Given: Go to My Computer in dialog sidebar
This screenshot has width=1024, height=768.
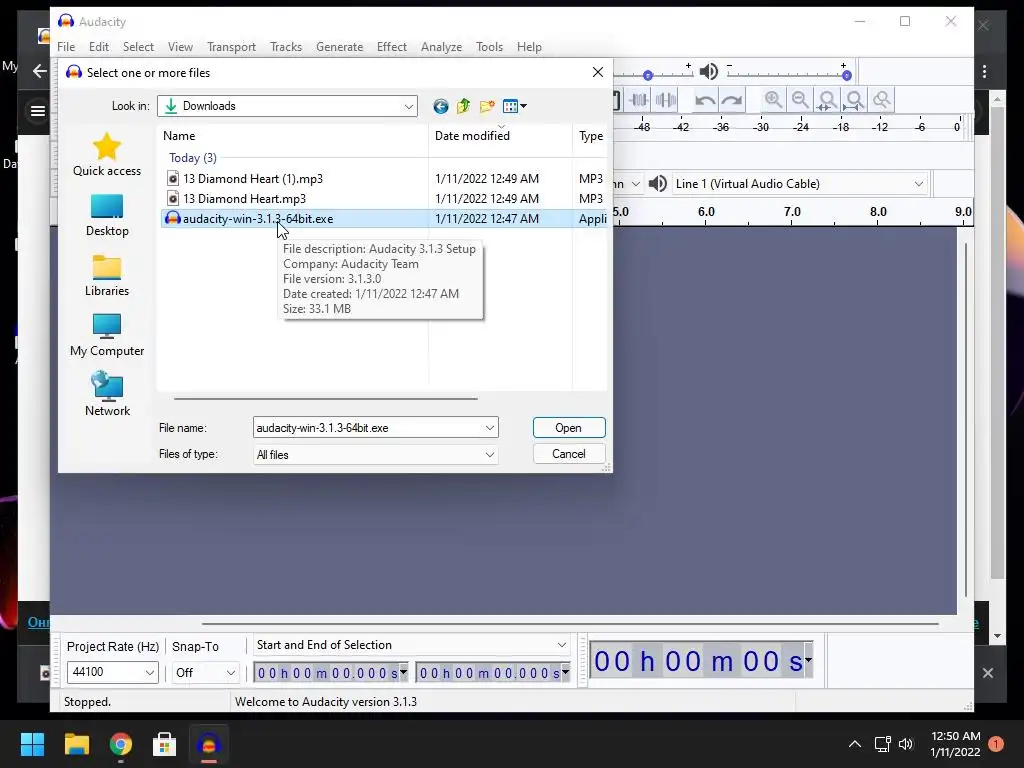Looking at the screenshot, I should tap(107, 336).
